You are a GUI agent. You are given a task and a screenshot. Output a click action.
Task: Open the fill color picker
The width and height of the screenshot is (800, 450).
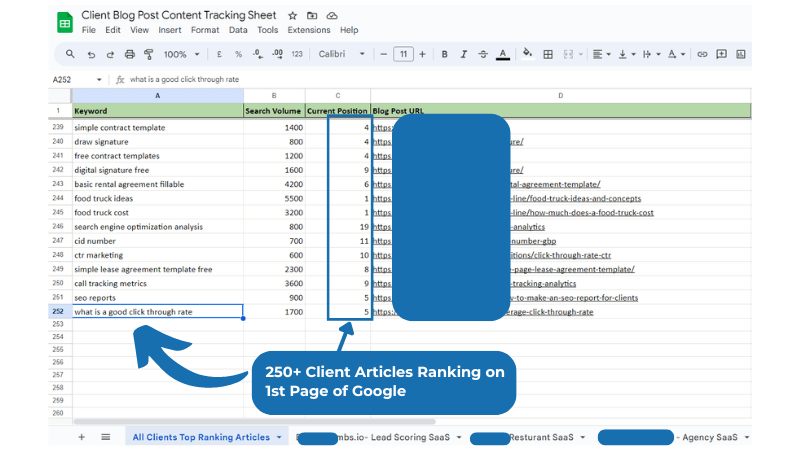(528, 54)
